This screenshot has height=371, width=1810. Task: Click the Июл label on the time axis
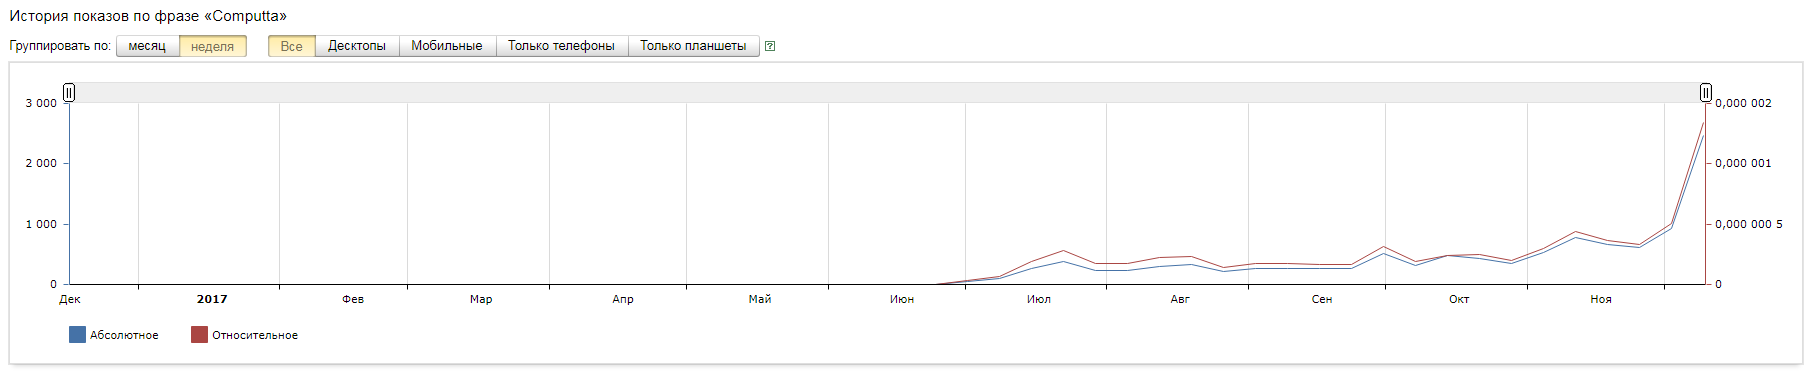(1039, 299)
